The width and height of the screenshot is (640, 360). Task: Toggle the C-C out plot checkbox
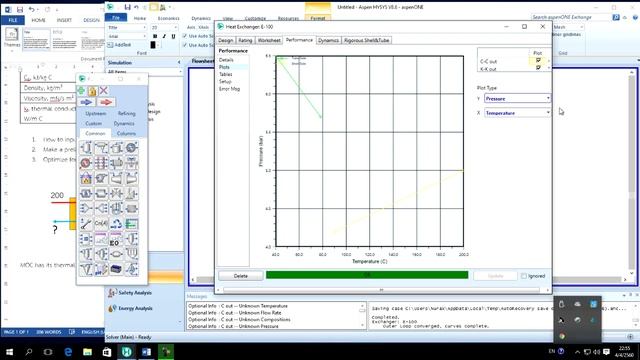[x=538, y=60]
